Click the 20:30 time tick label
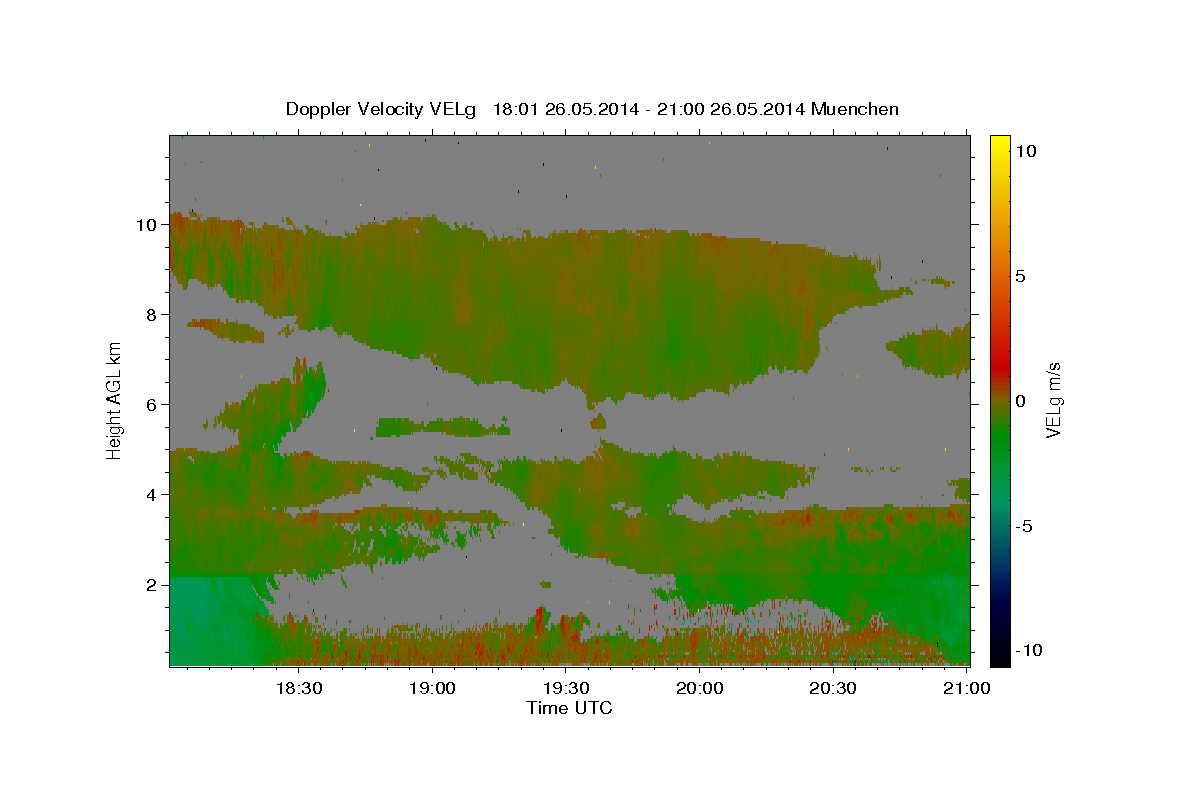This screenshot has height=800, width=1200. click(832, 688)
